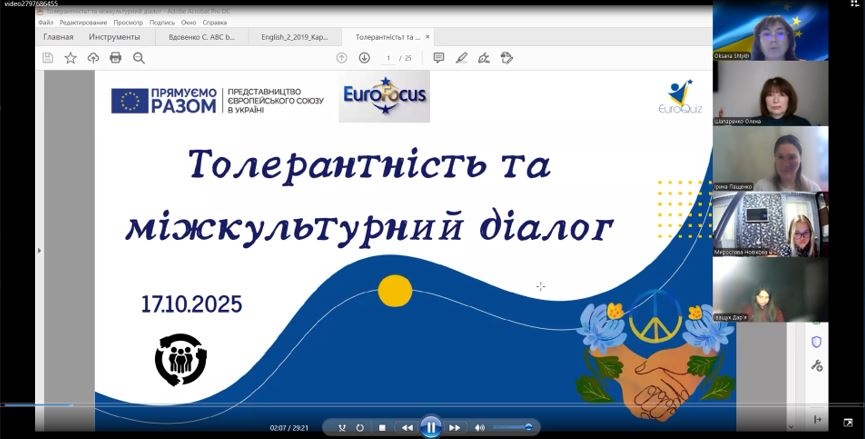The width and height of the screenshot is (865, 439).
Task: Adjust the volume slider
Action: point(512,428)
